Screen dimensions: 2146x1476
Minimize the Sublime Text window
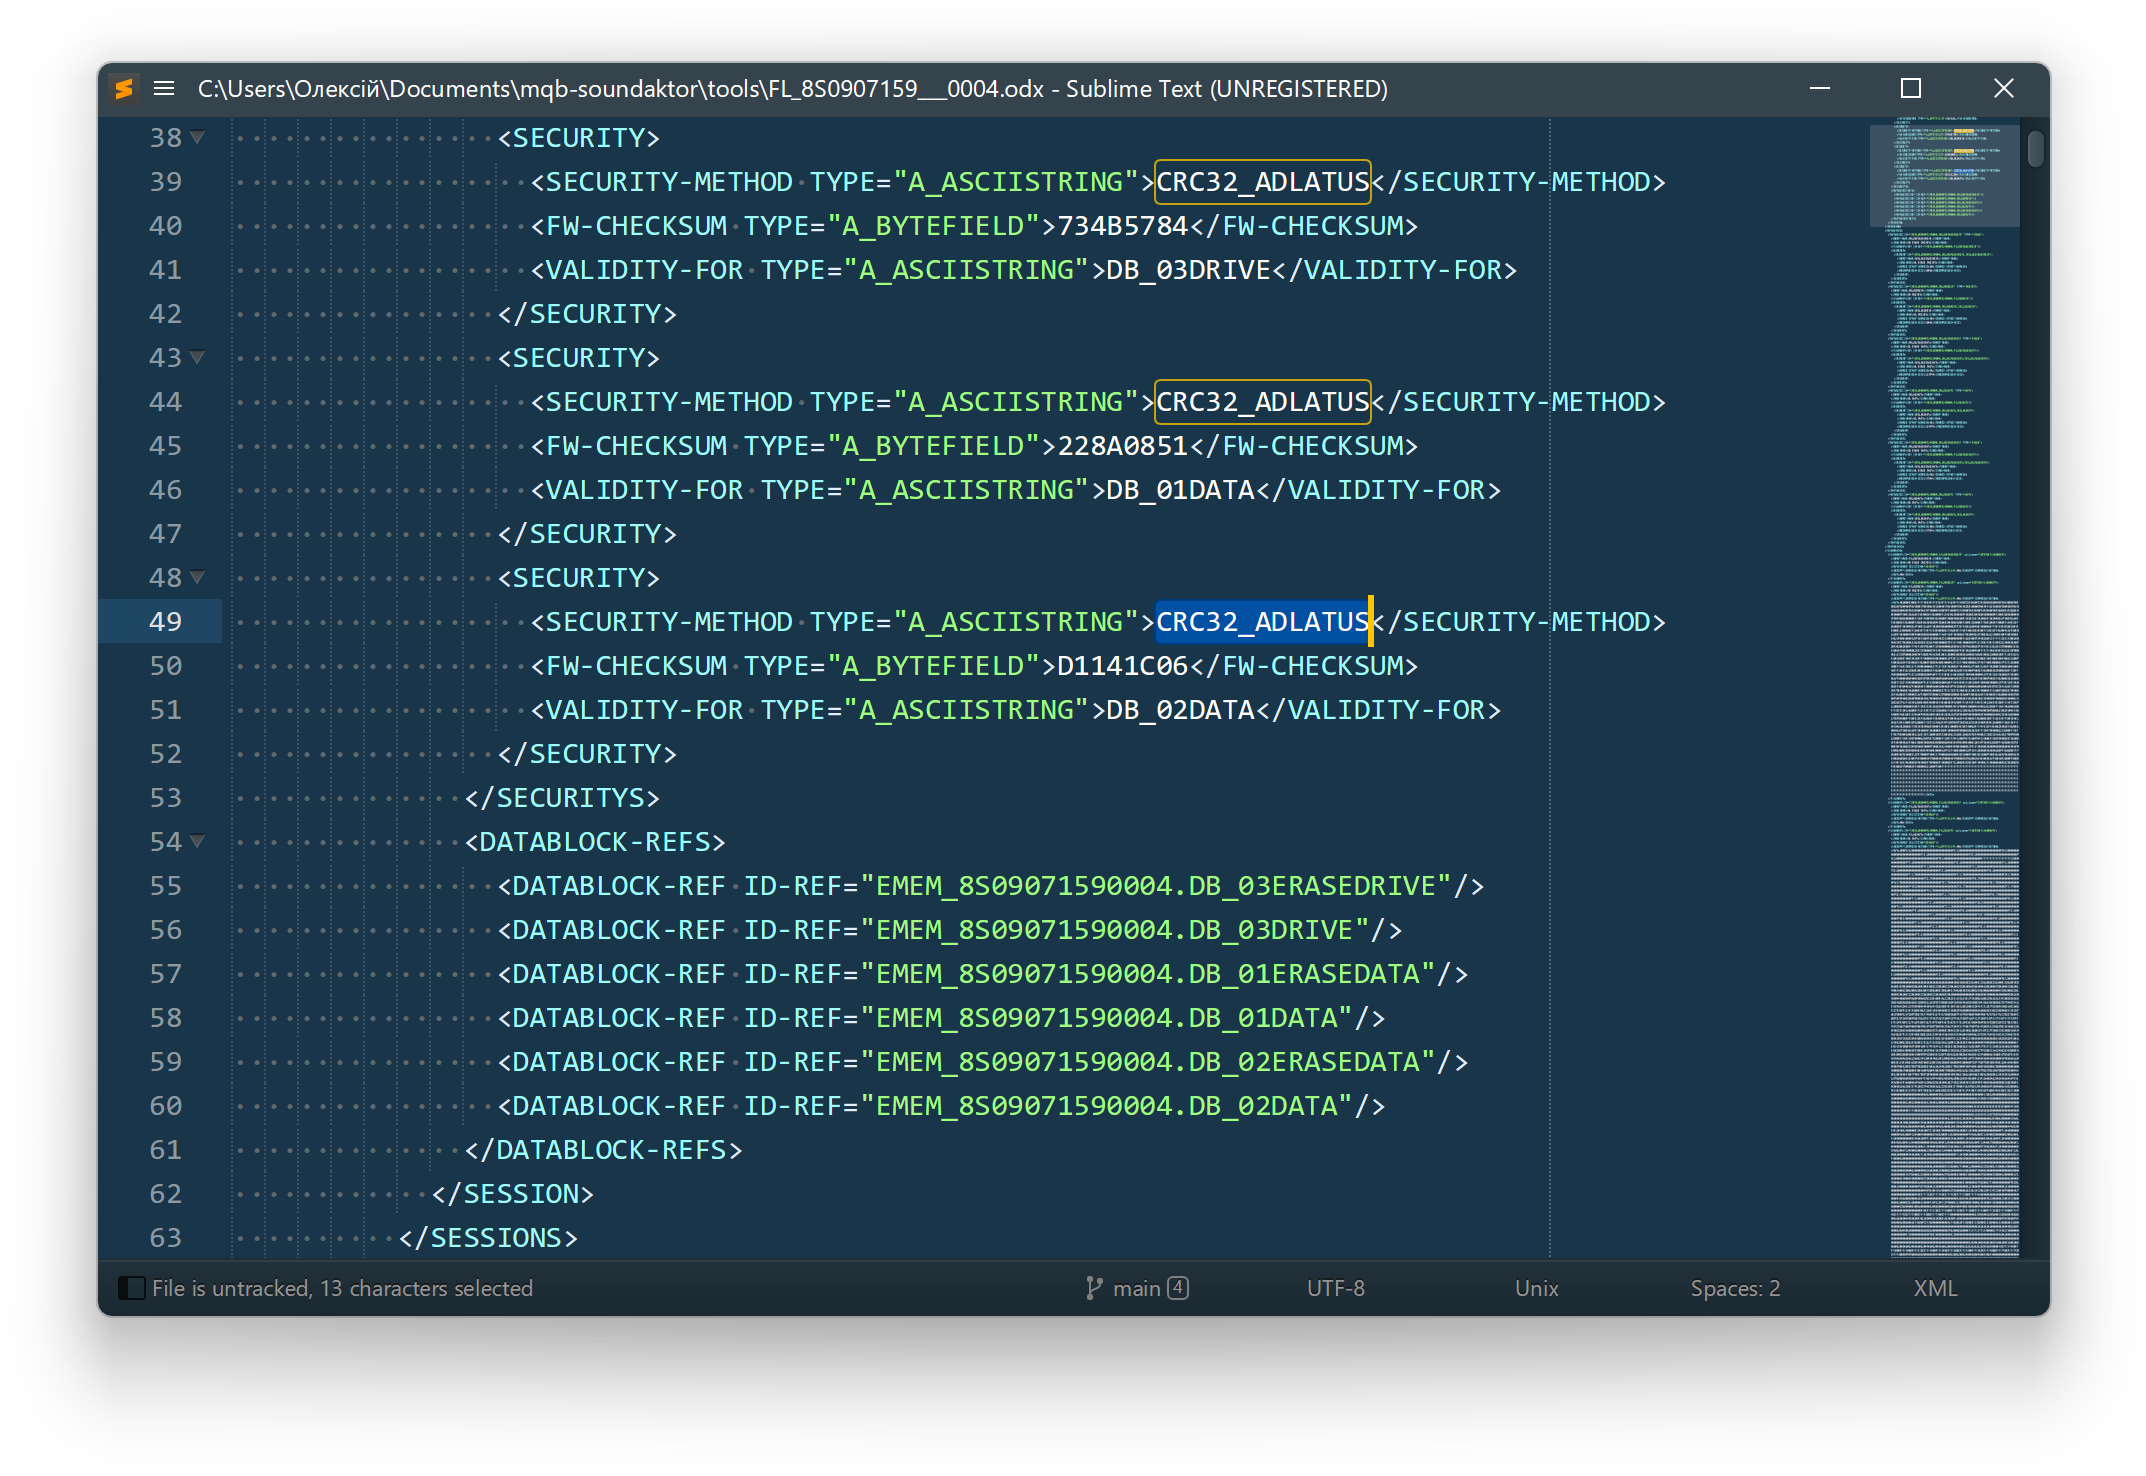tap(1819, 89)
